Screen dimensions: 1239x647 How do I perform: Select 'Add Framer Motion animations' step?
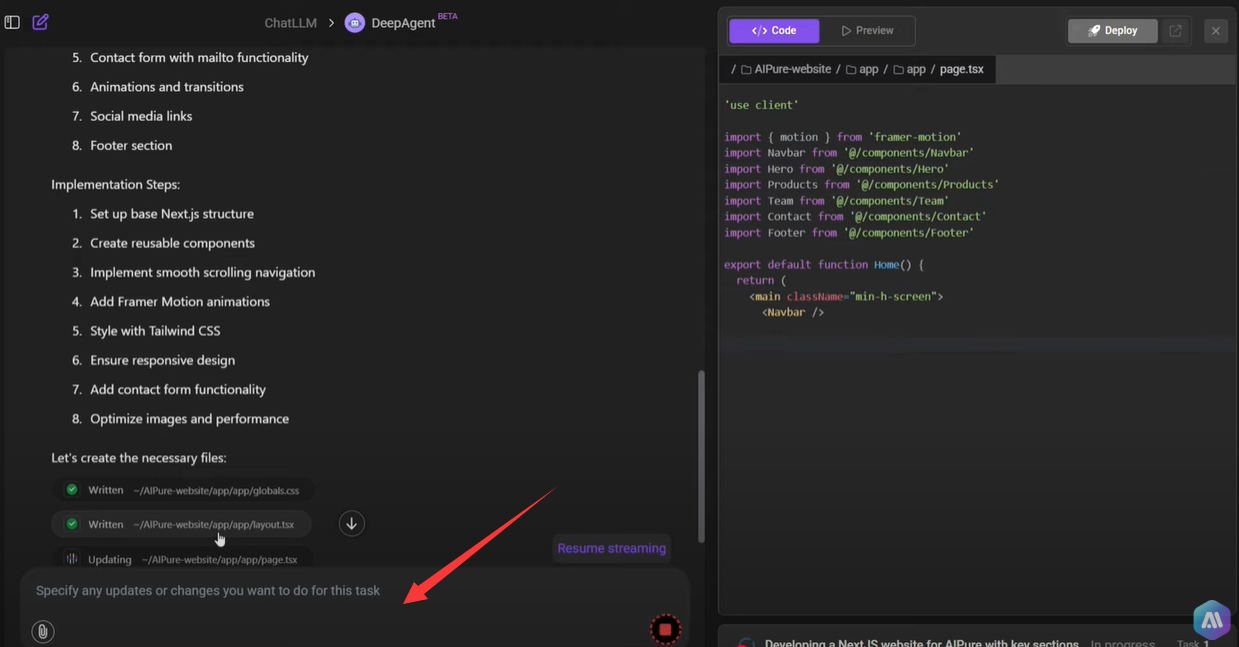click(x=180, y=301)
